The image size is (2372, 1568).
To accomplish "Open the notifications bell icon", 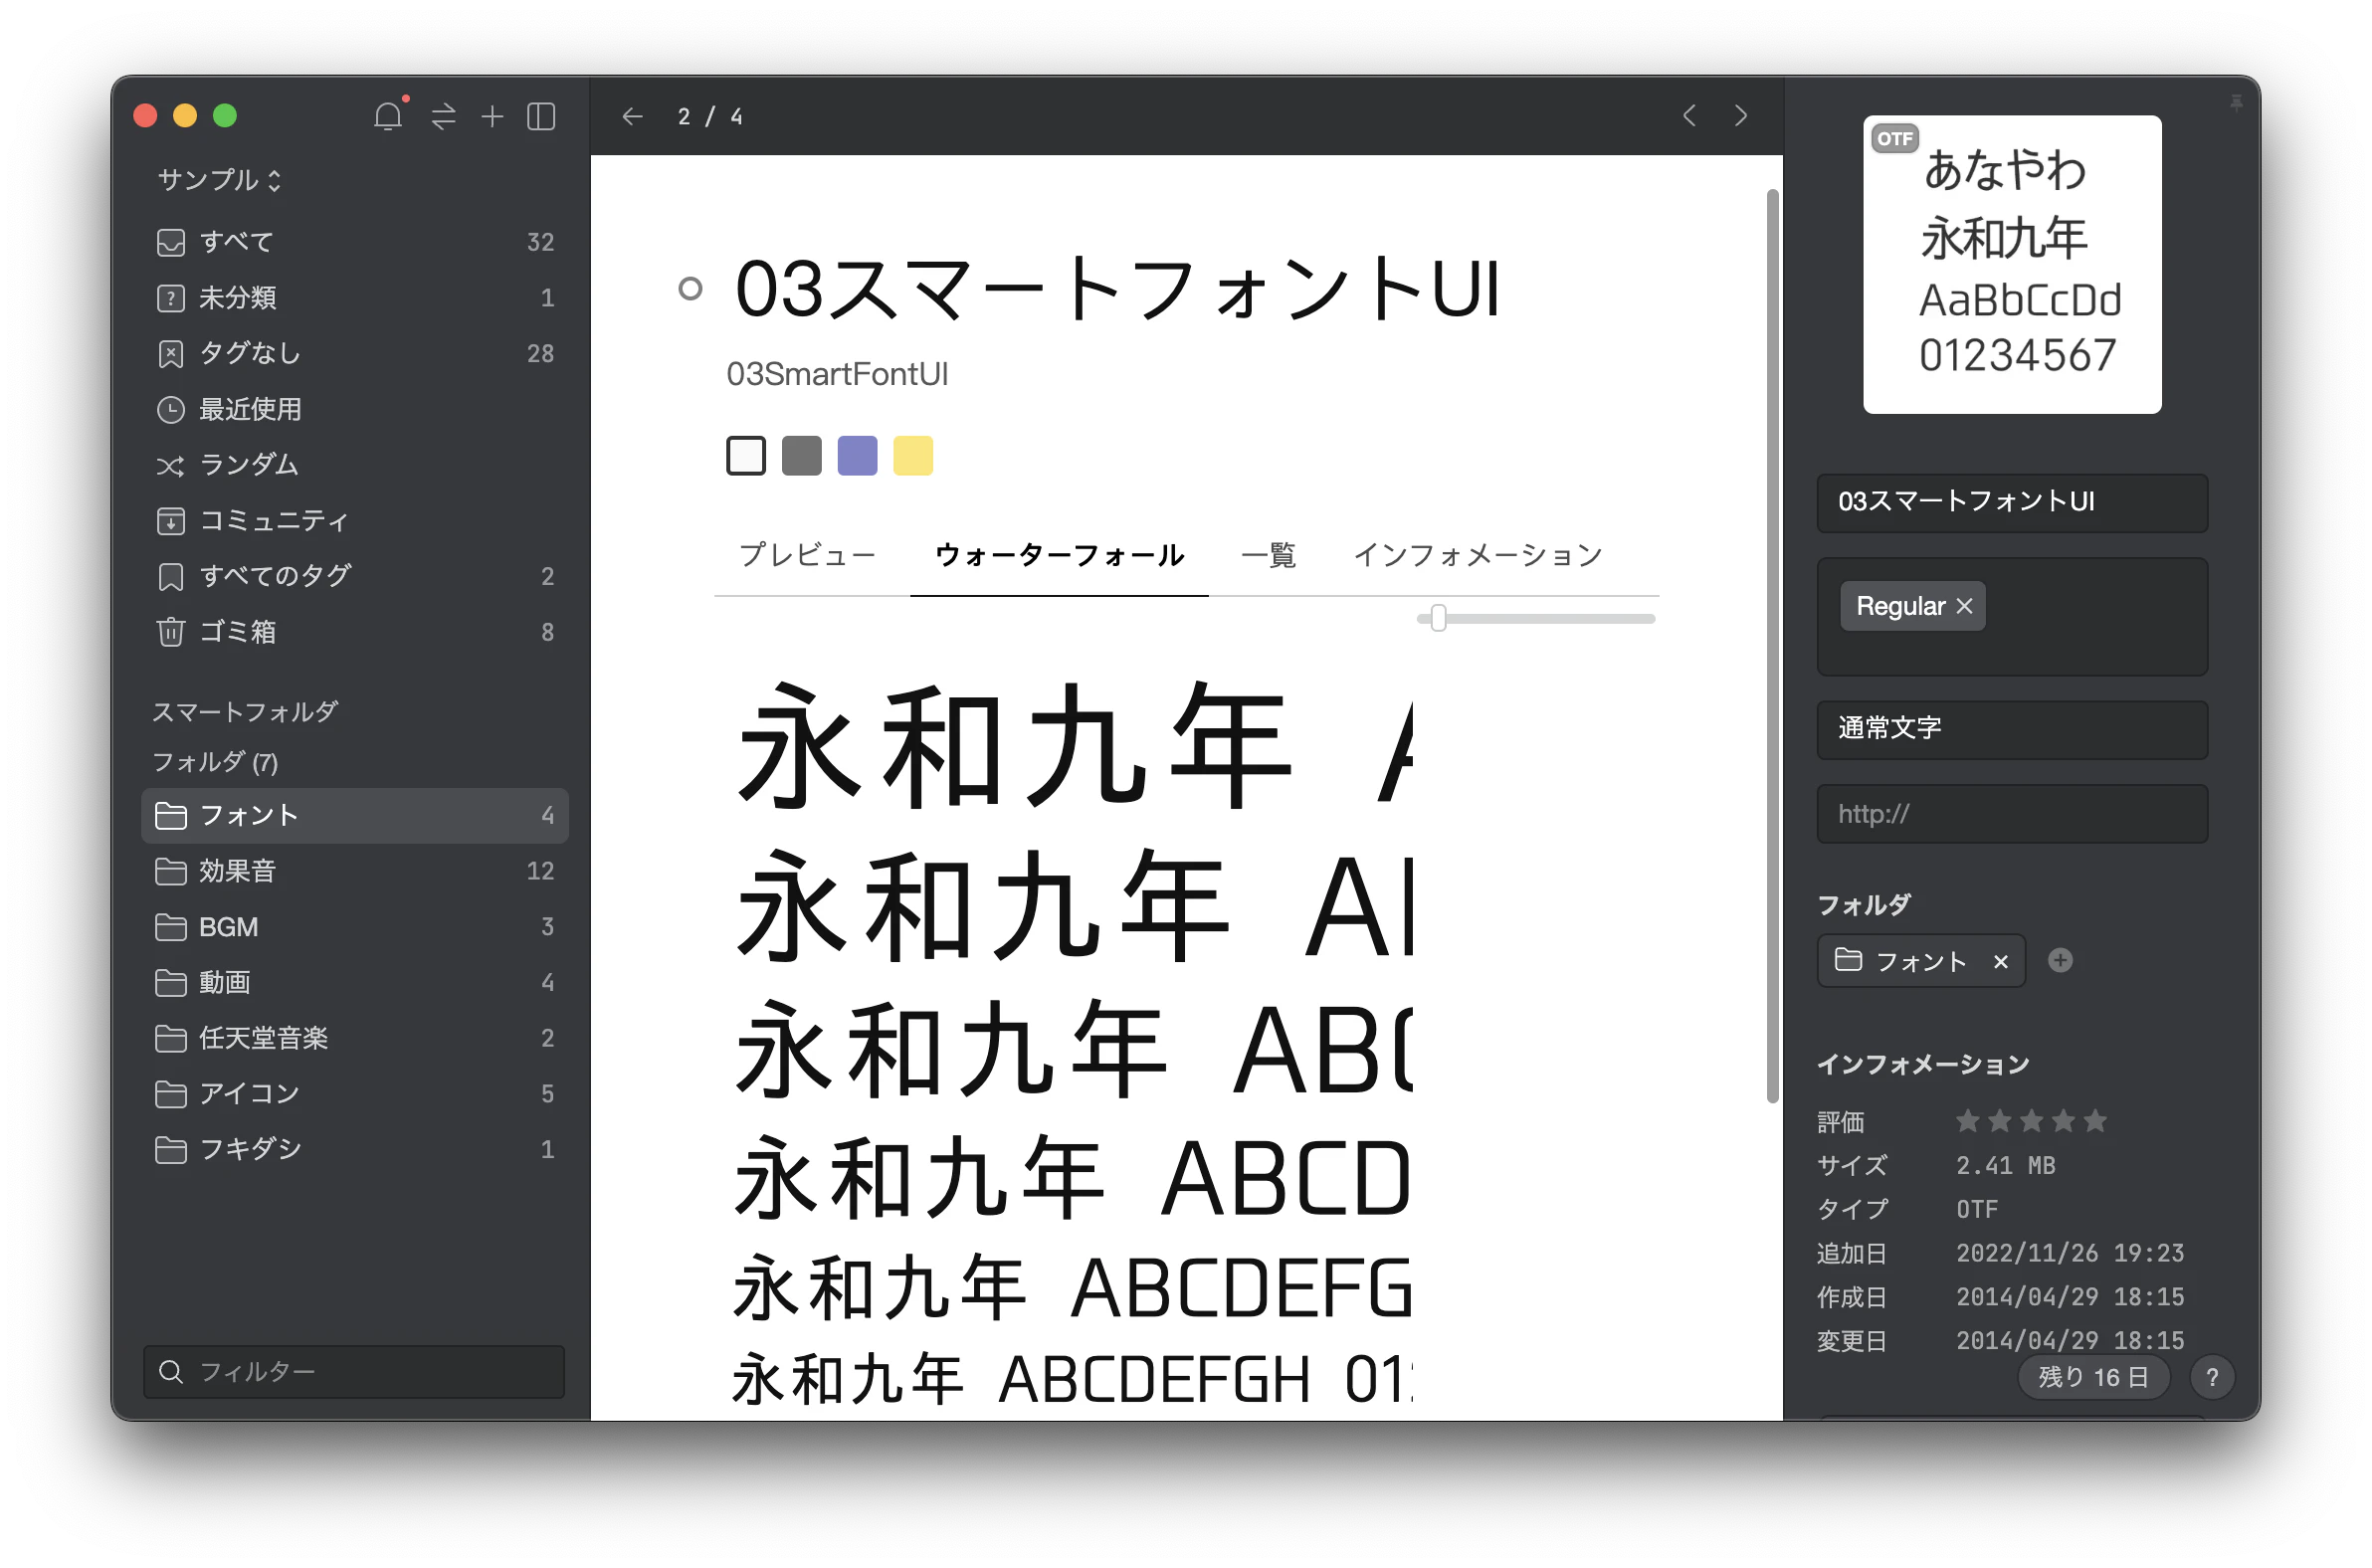I will point(390,115).
